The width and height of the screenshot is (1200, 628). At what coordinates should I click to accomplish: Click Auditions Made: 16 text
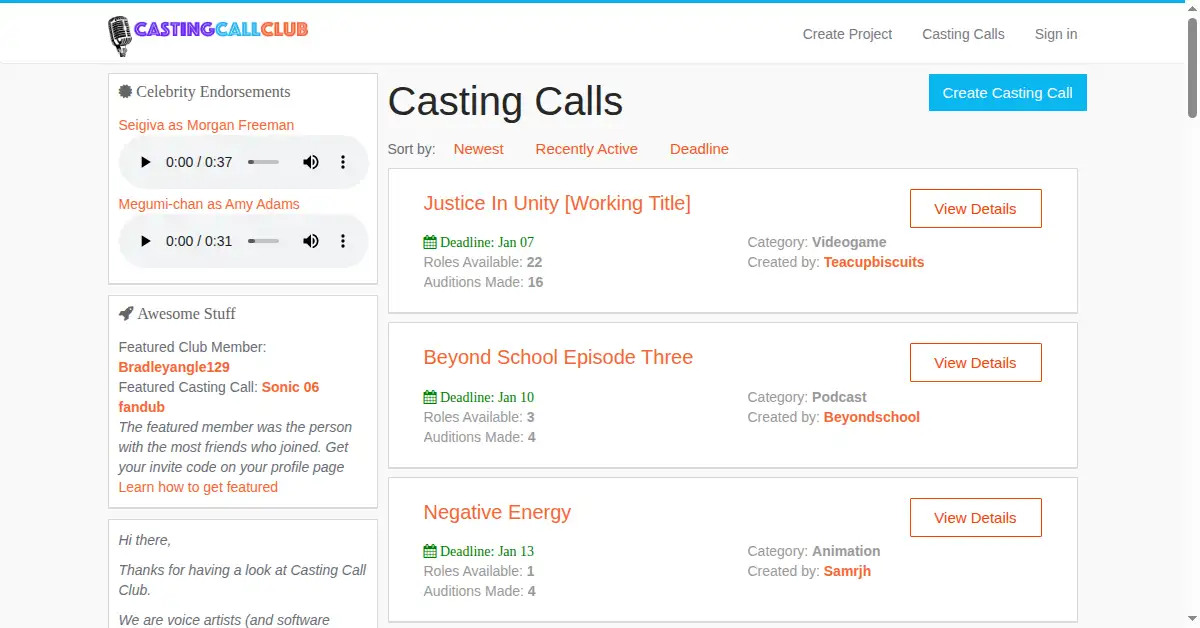coord(484,282)
